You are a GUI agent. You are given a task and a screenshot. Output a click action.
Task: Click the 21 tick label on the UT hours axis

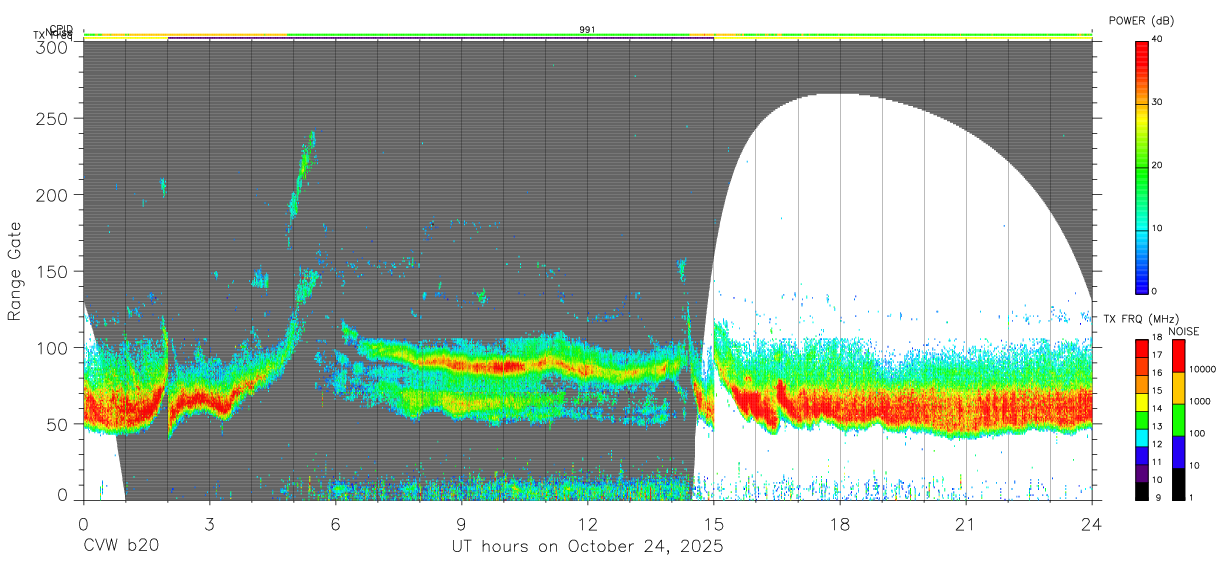[x=966, y=524]
